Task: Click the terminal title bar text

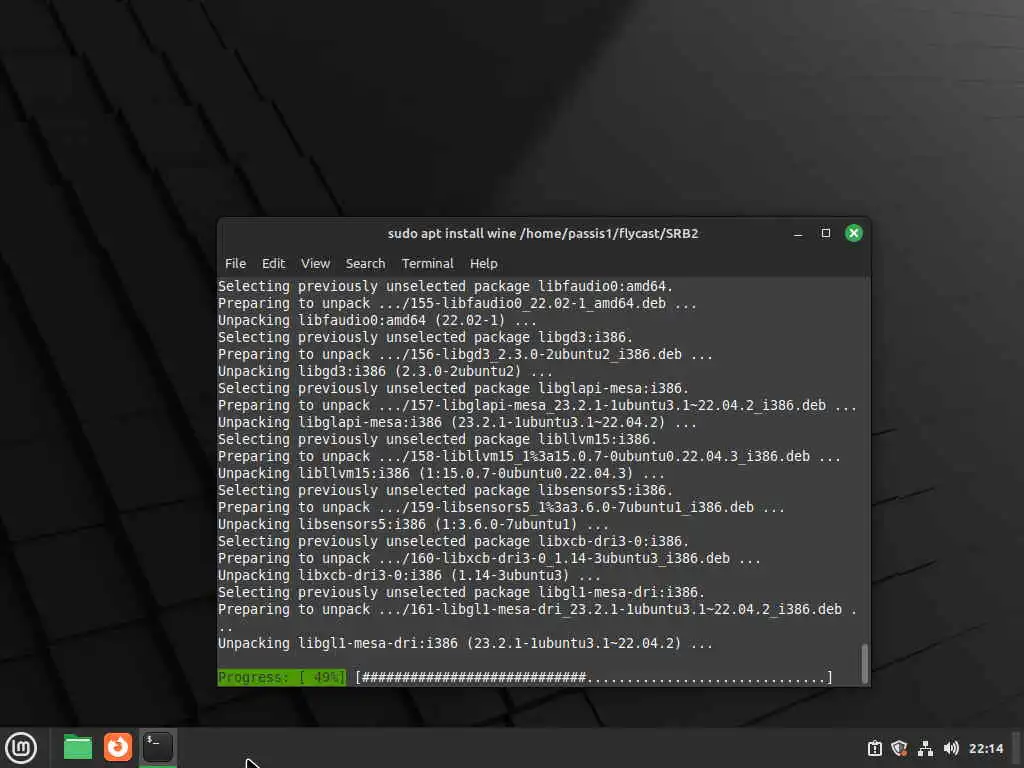Action: 543,234
